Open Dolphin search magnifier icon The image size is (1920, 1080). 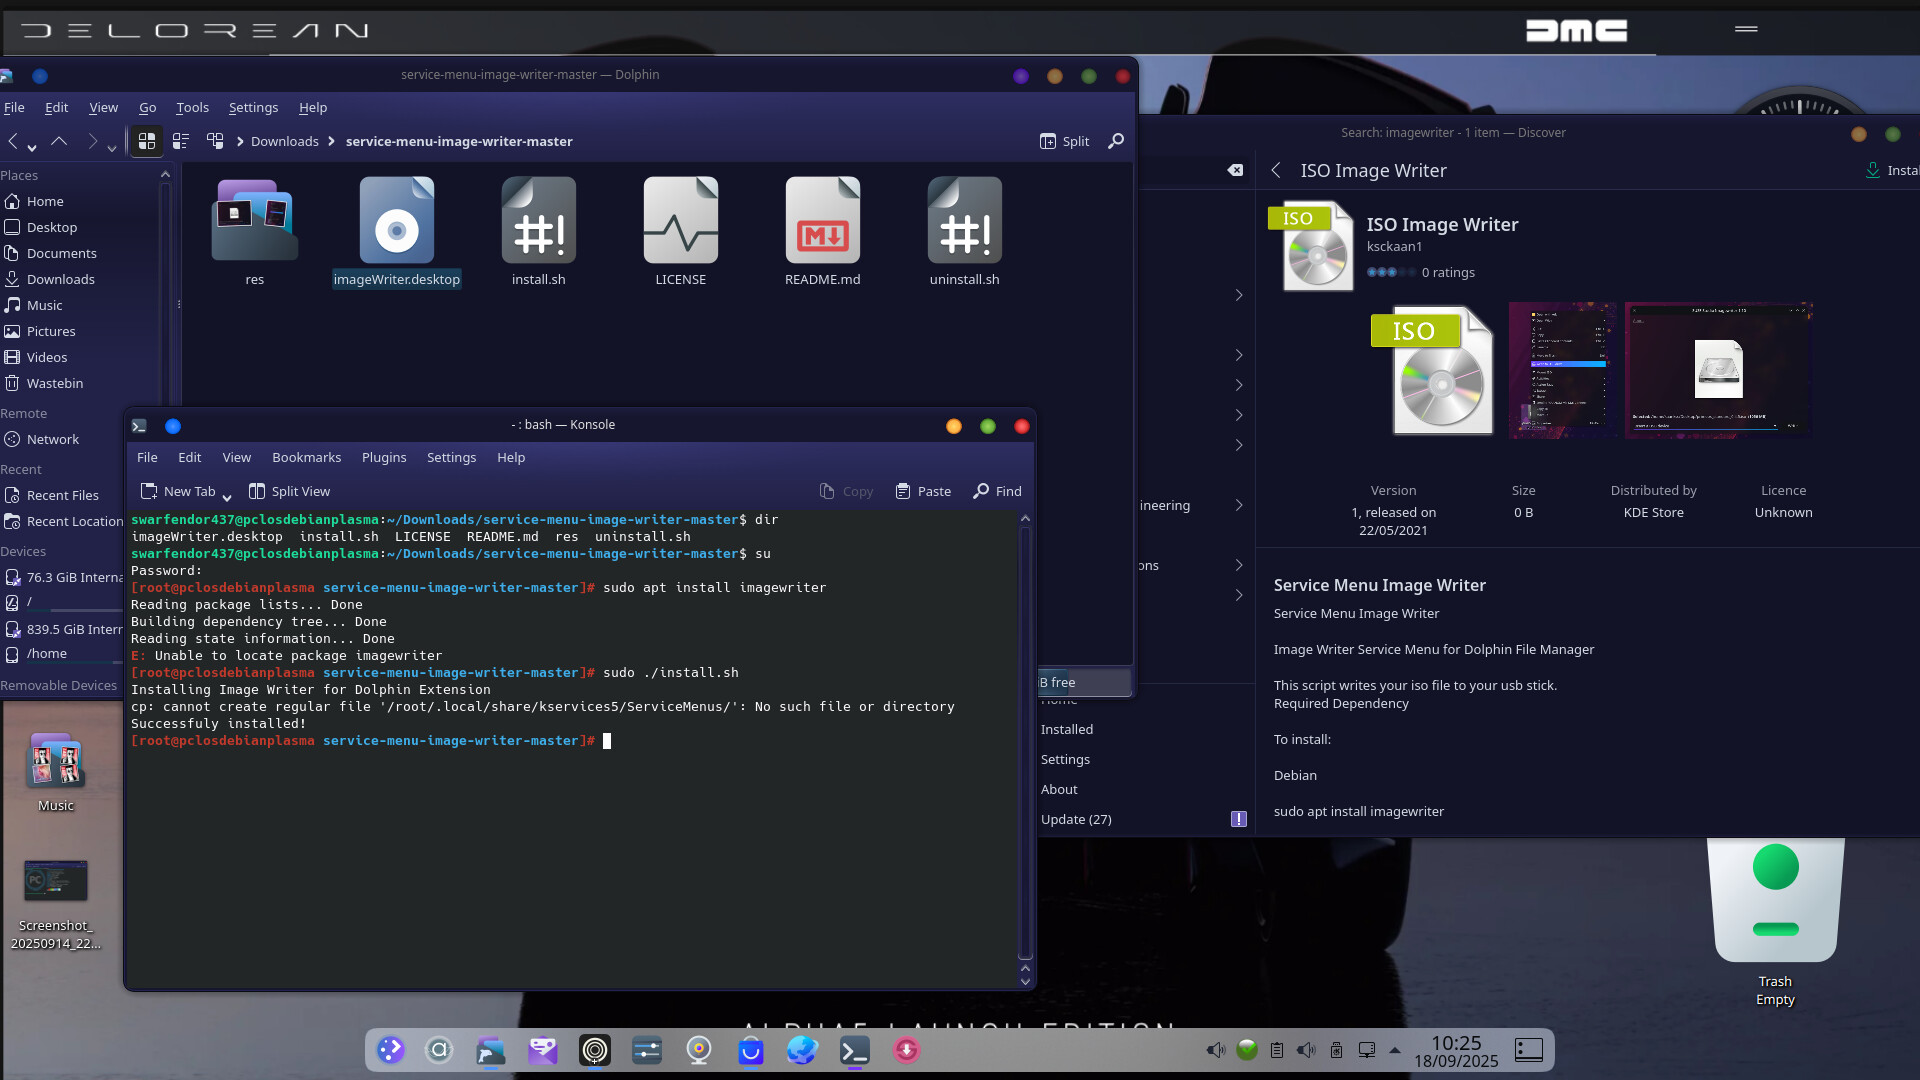[x=1116, y=141]
